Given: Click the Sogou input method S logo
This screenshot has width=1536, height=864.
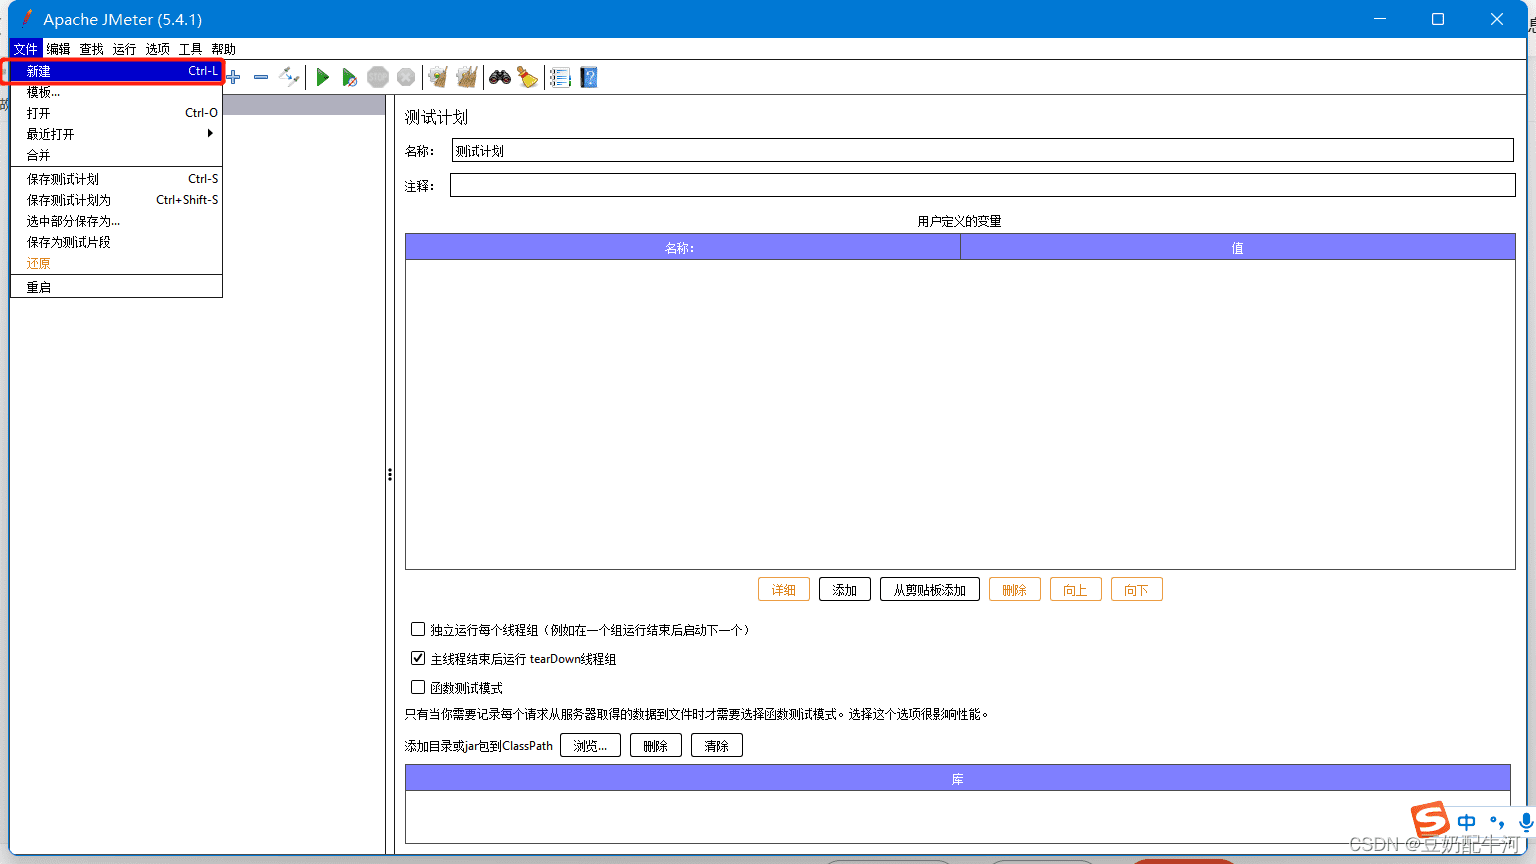Looking at the screenshot, I should point(1430,819).
